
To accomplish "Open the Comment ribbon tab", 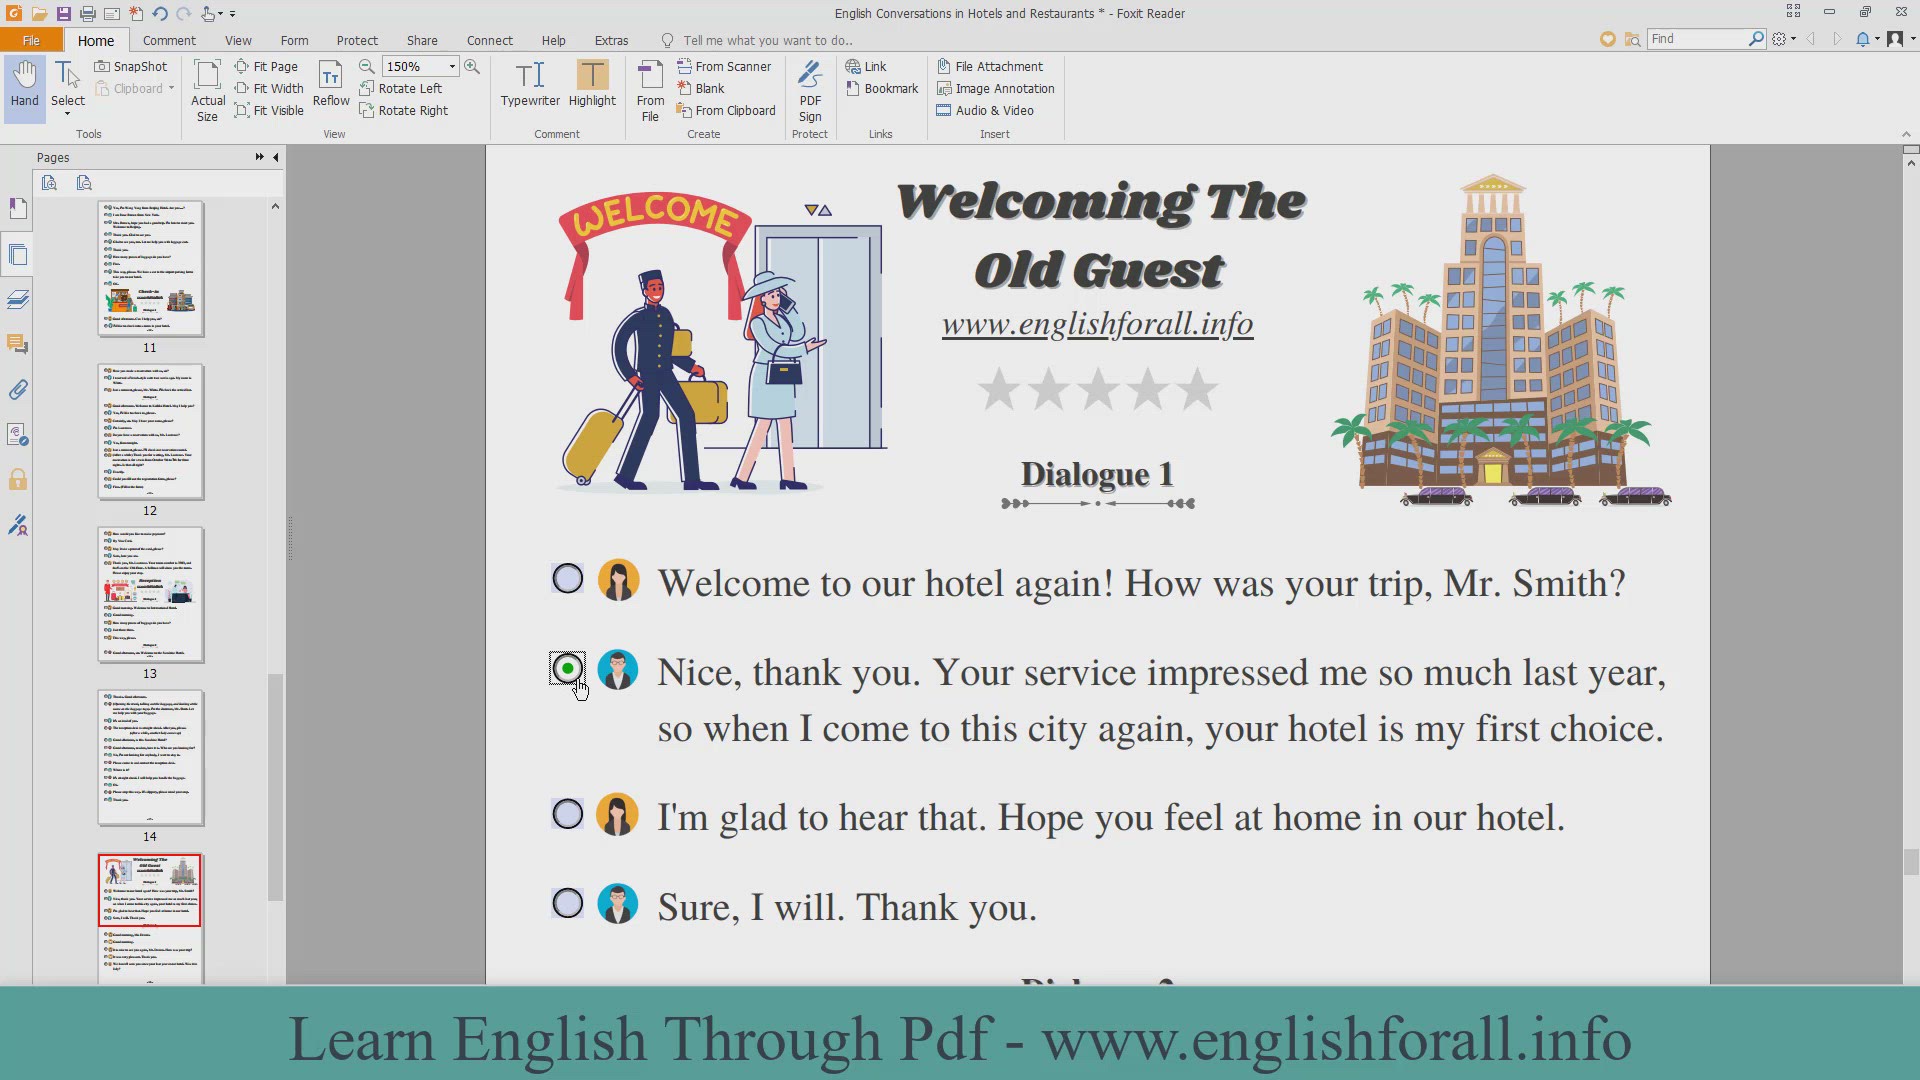I will (x=169, y=40).
